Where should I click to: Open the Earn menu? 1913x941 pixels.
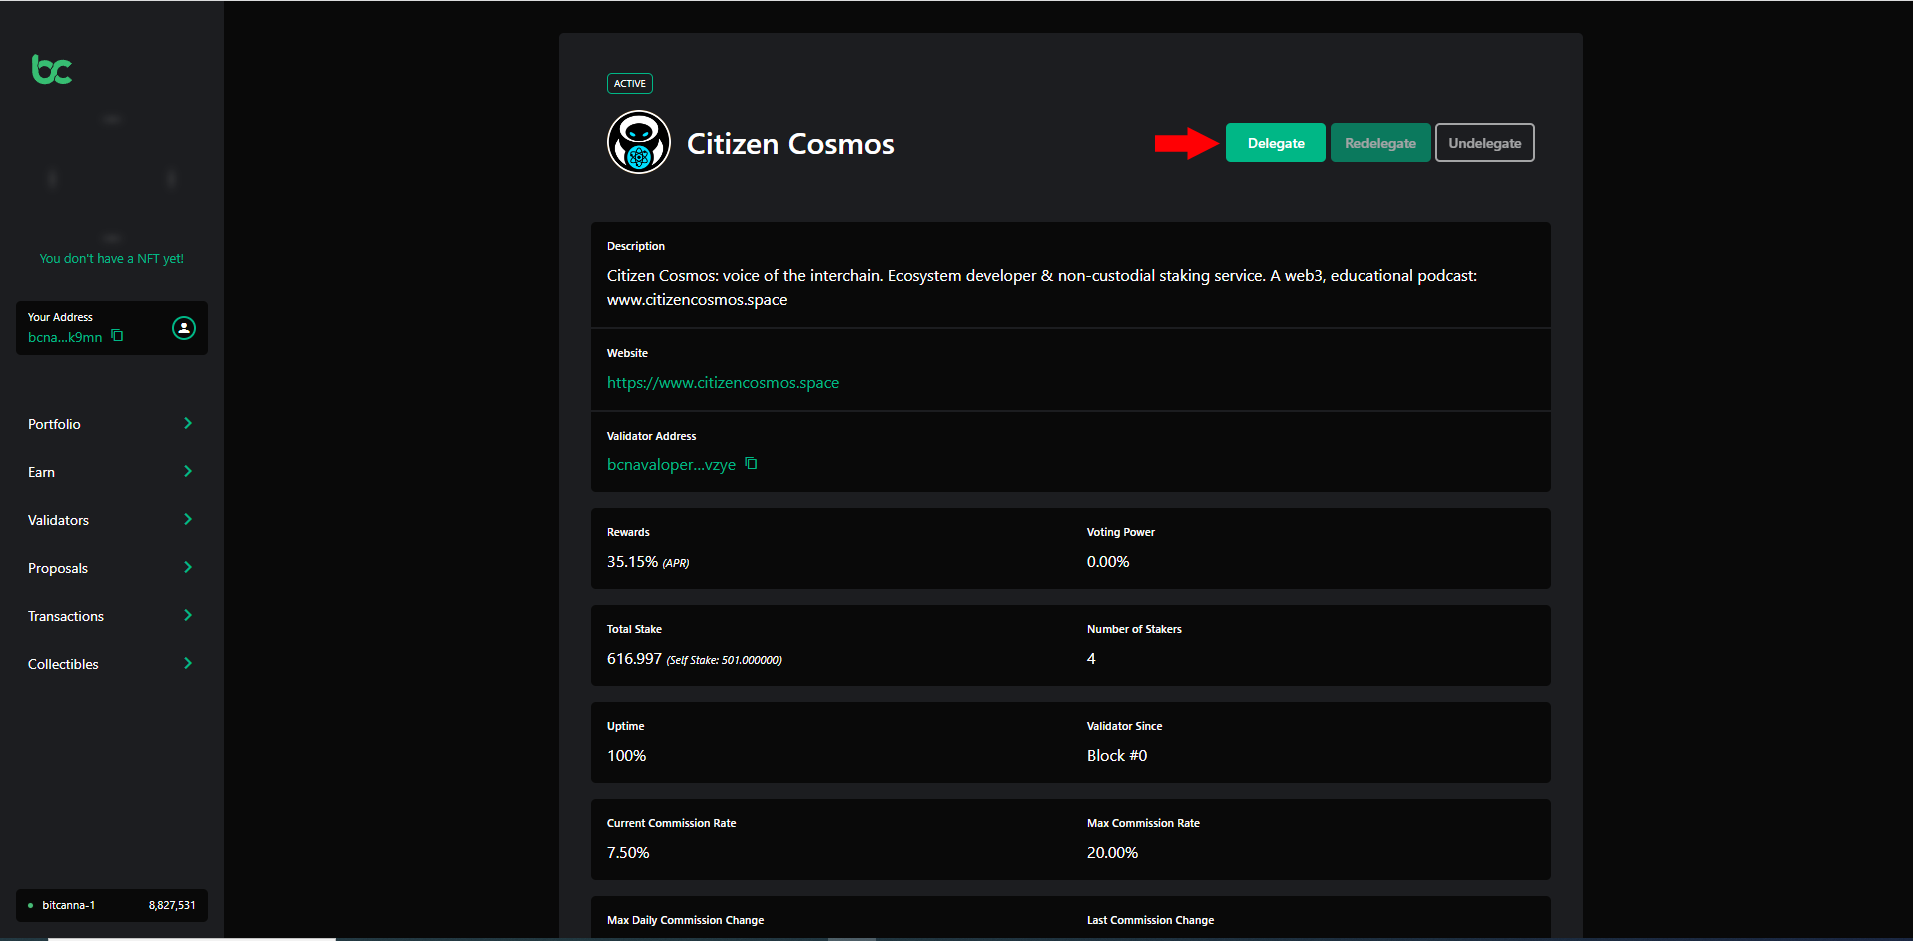(x=41, y=472)
